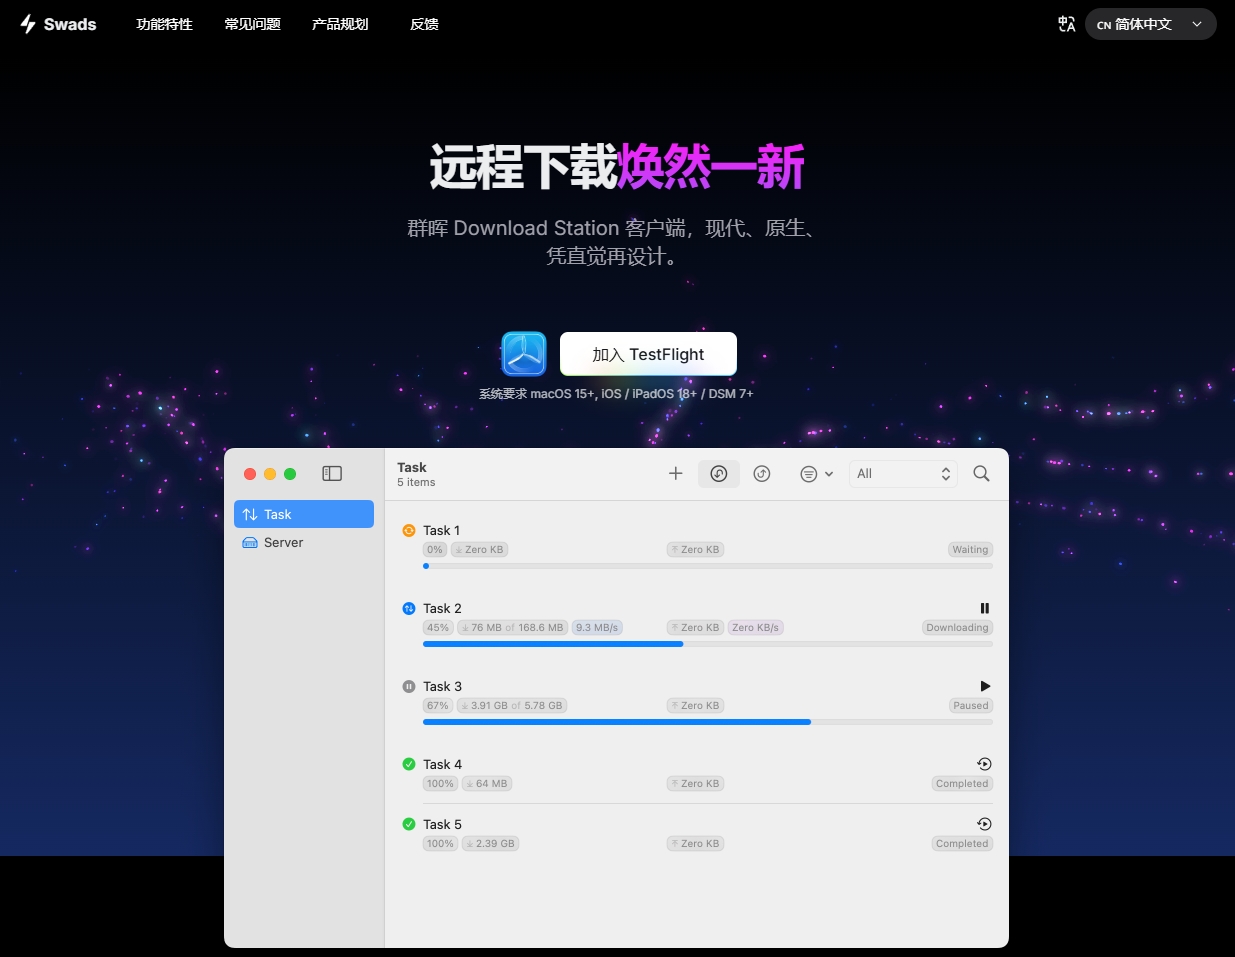The image size is (1235, 957).
Task: Select Task in the sidebar
Action: pyautogui.click(x=304, y=514)
